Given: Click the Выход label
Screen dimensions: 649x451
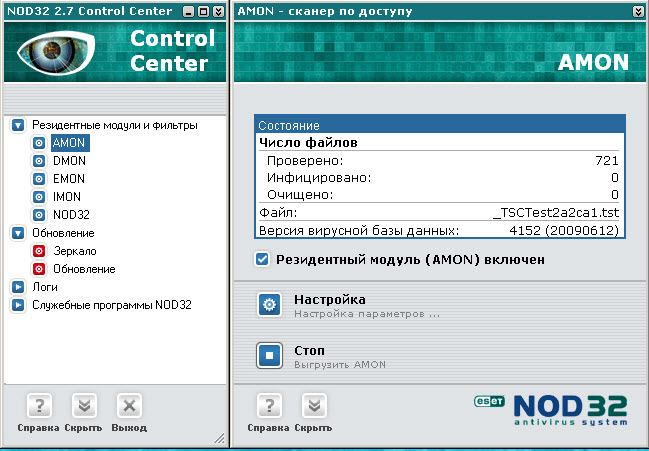Looking at the screenshot, I should click(x=129, y=428).
